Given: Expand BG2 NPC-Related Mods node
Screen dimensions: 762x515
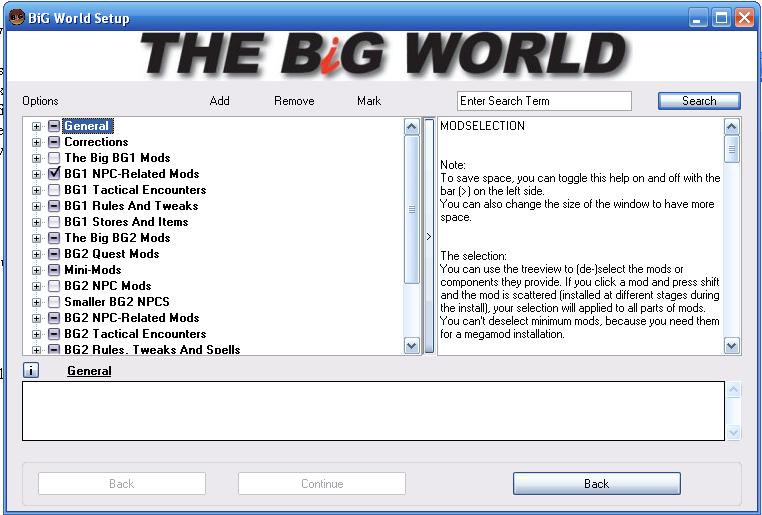Looking at the screenshot, I should coord(36,319).
